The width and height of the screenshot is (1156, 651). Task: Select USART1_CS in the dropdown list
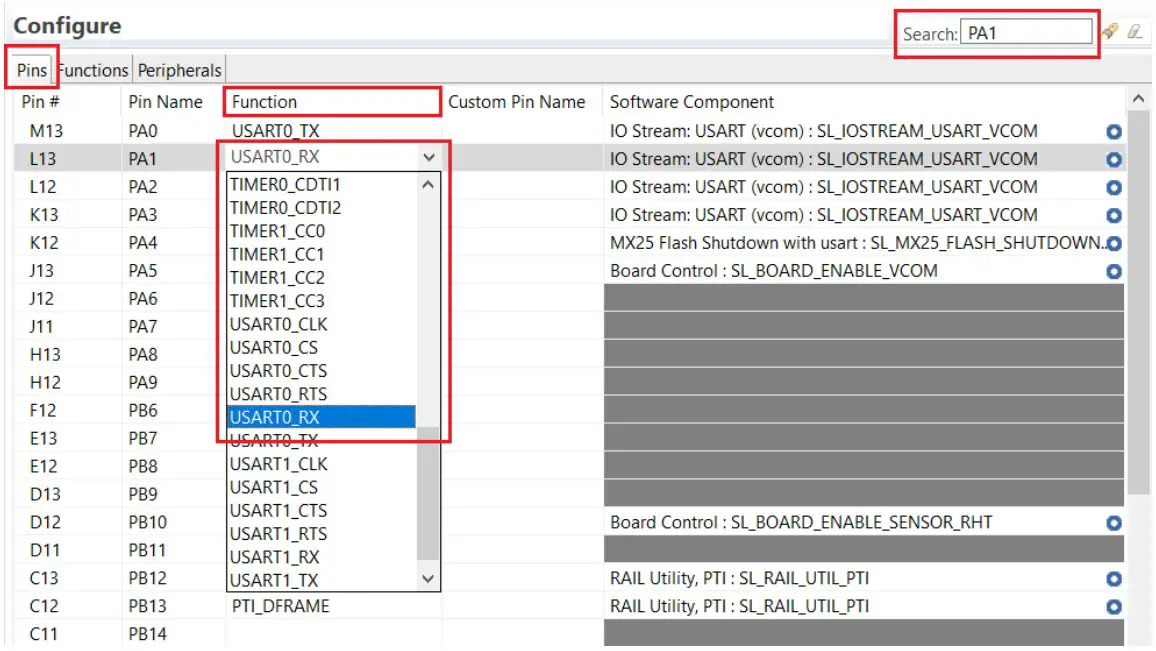pyautogui.click(x=321, y=487)
